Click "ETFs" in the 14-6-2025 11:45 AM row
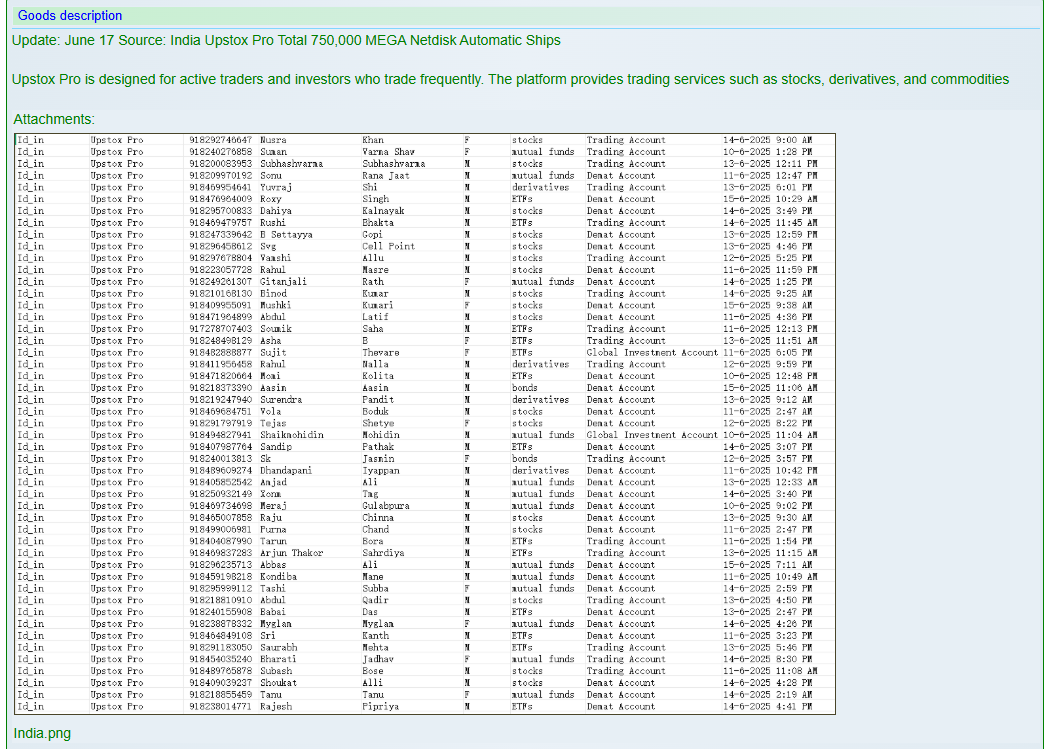1045x749 pixels. [x=522, y=223]
